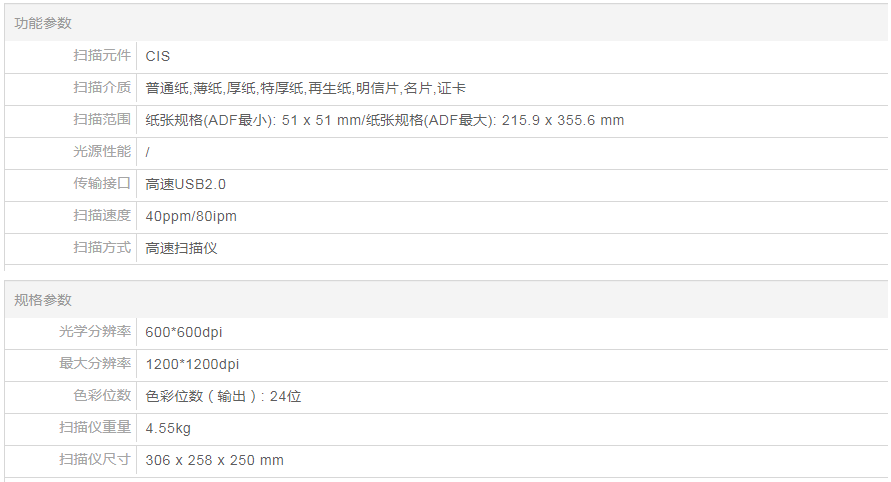Click the 传输接口 row label
The height and width of the screenshot is (482, 891).
coord(101,184)
